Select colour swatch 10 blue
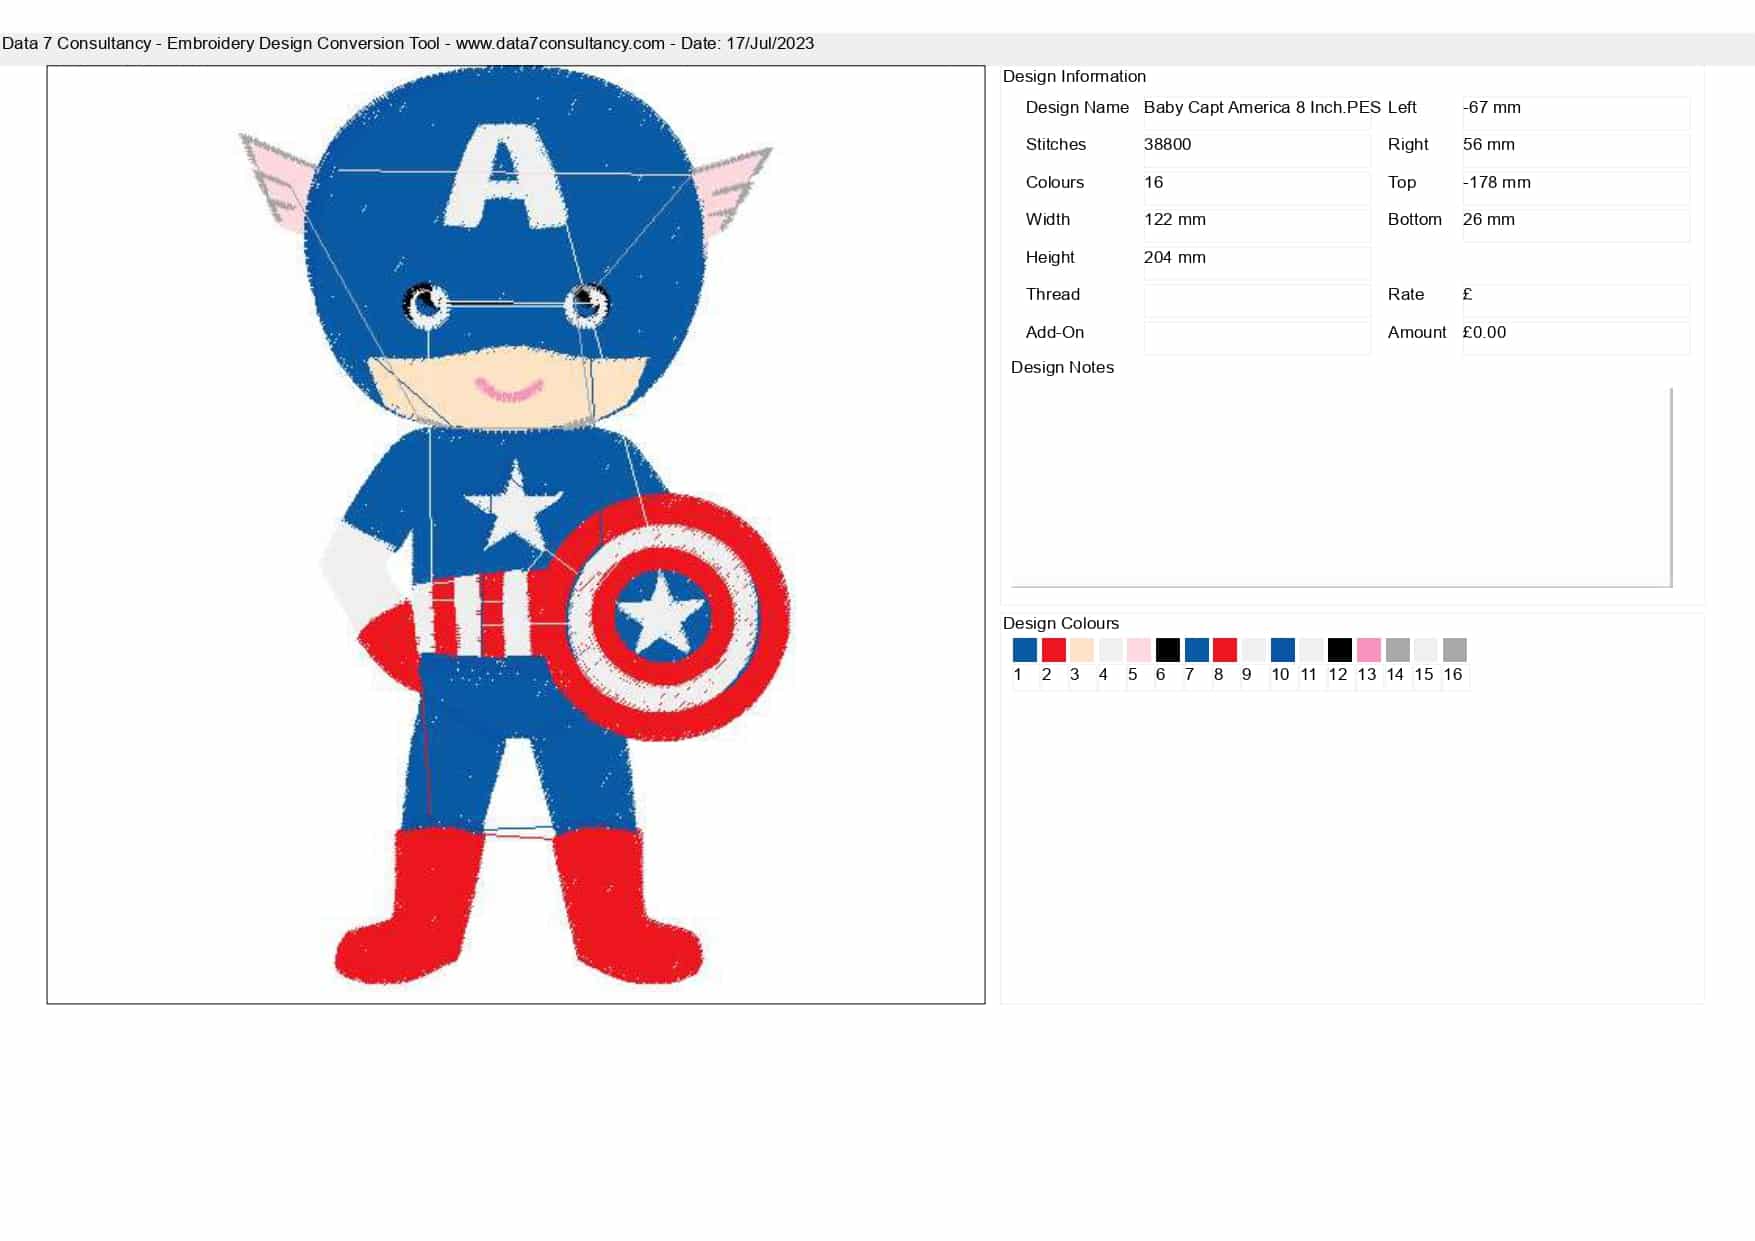The image size is (1755, 1241). (1282, 650)
